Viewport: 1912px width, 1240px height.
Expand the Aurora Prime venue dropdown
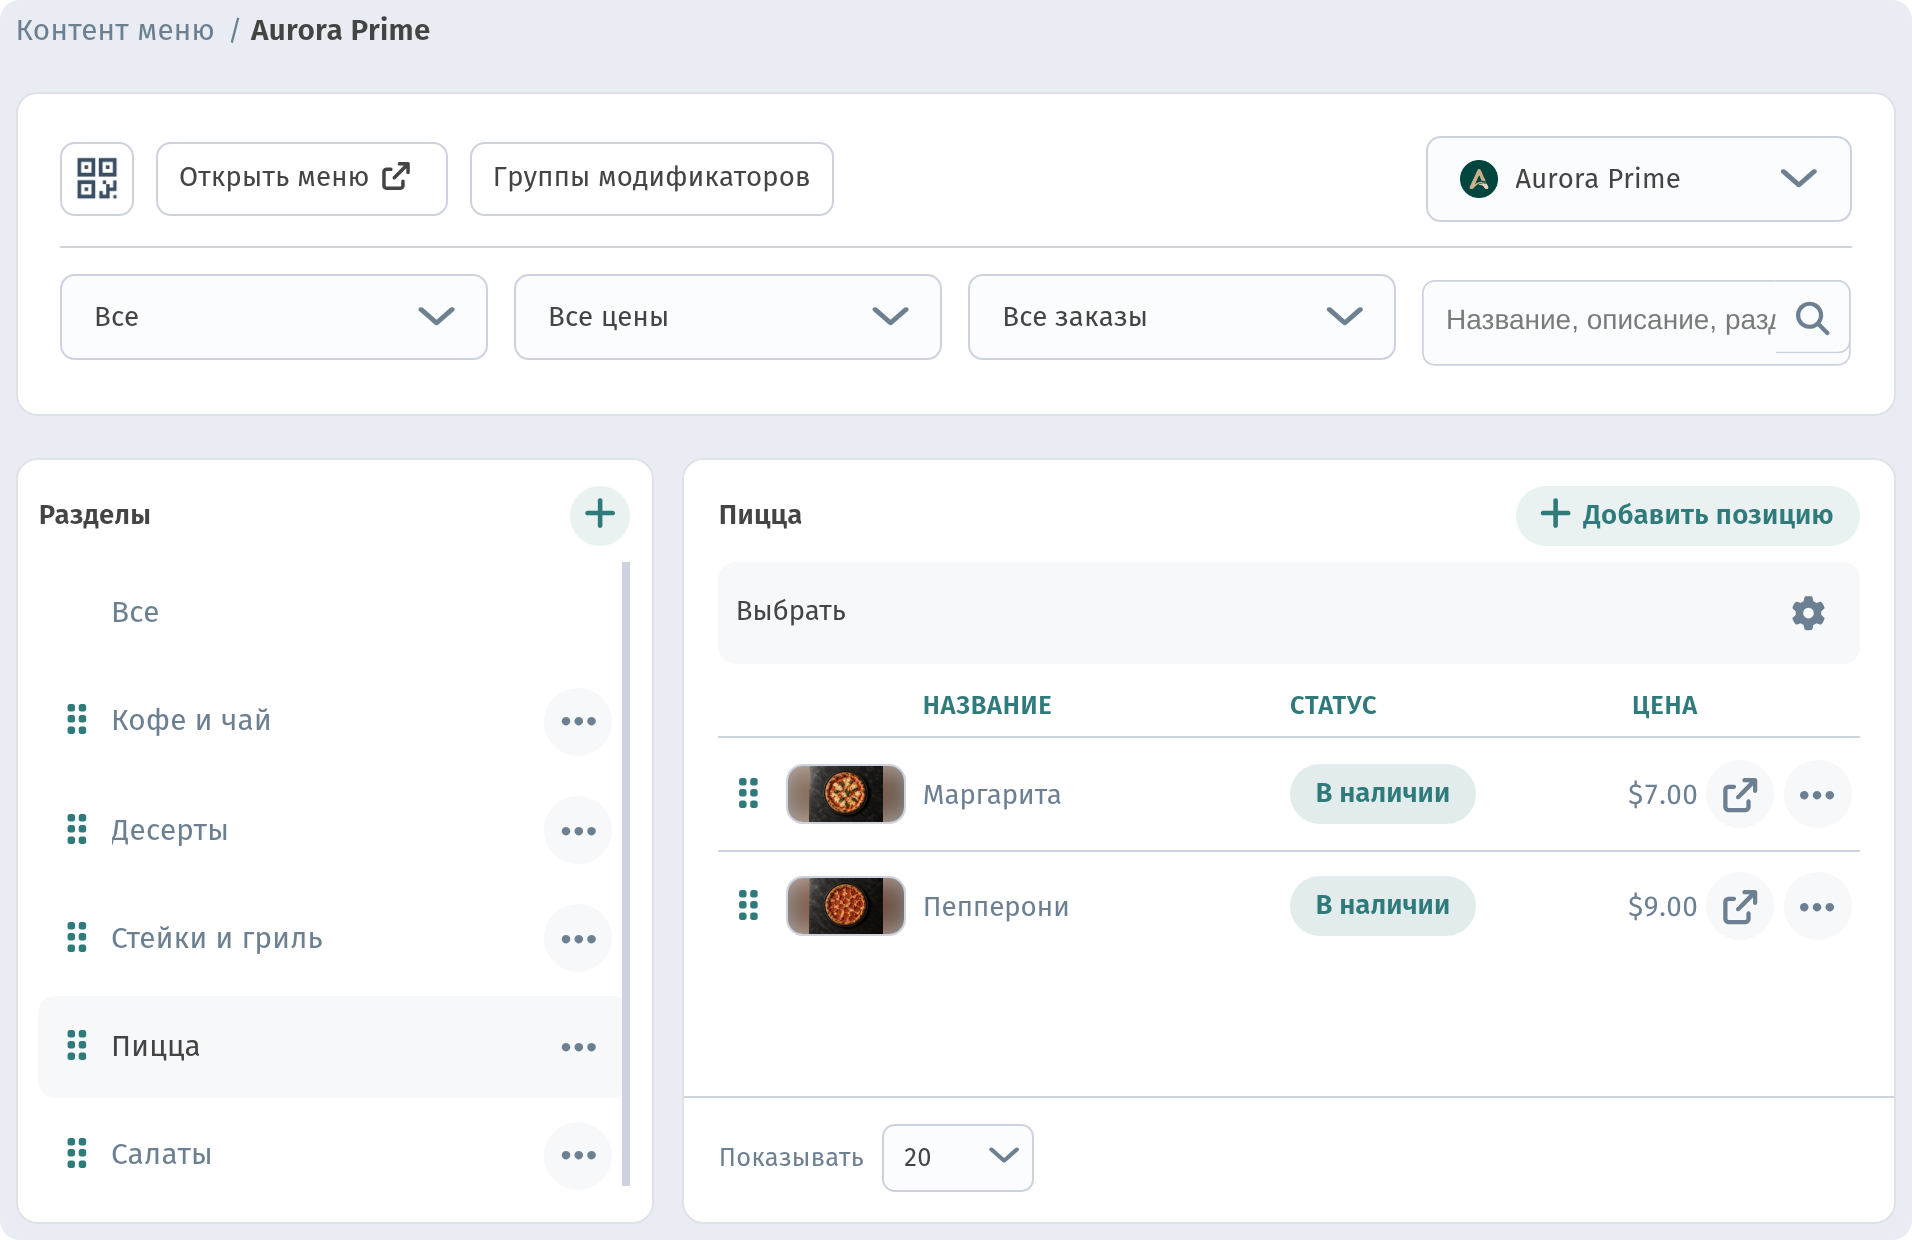click(1638, 179)
